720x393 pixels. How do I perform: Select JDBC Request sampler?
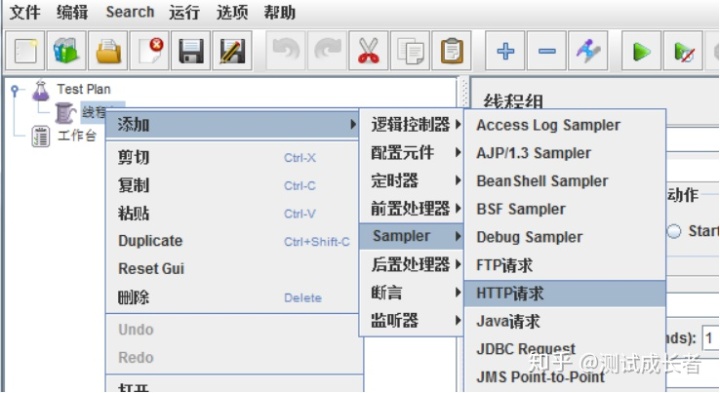click(x=565, y=349)
